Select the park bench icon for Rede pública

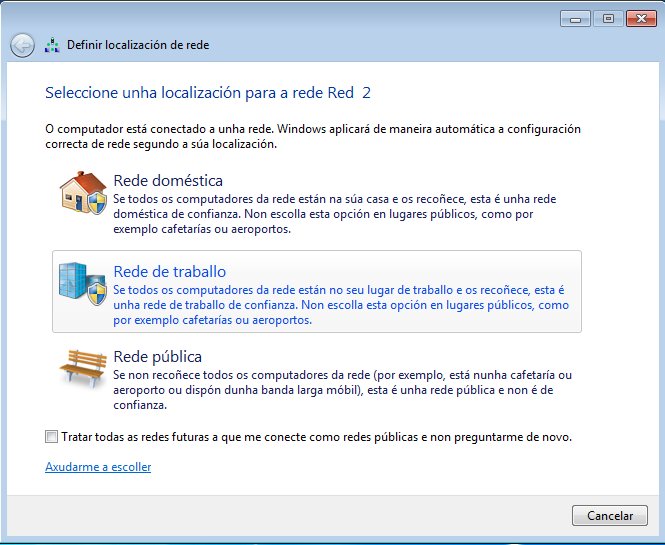coord(83,367)
